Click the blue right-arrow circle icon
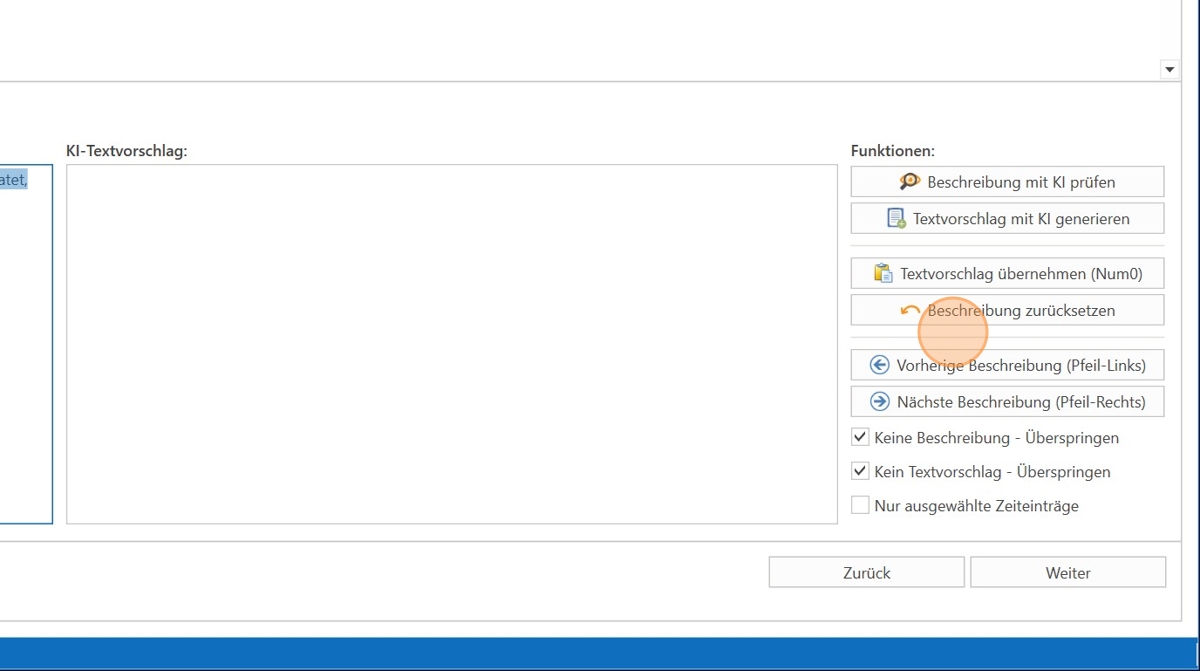 pyautogui.click(x=880, y=402)
